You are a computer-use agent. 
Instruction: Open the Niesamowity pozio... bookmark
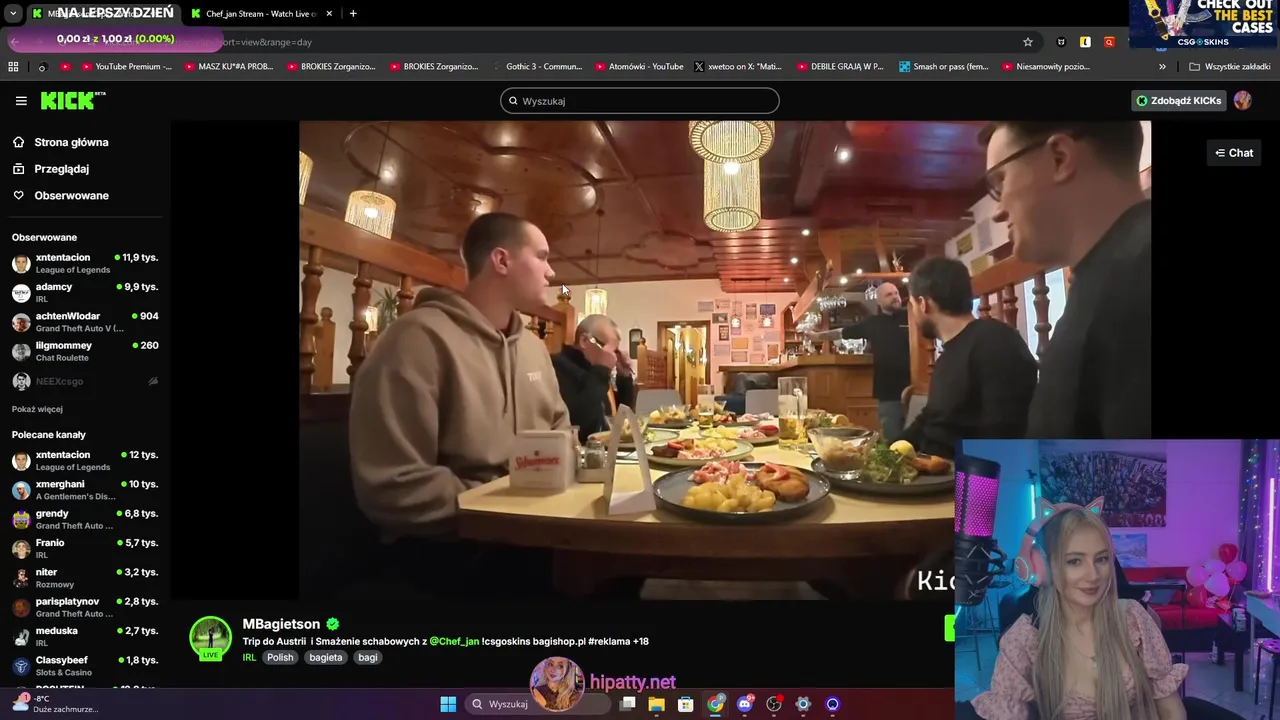coord(1045,67)
